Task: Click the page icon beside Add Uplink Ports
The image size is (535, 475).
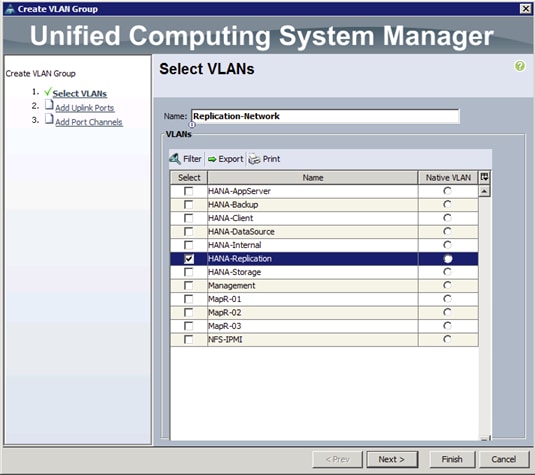Action: tap(49, 105)
